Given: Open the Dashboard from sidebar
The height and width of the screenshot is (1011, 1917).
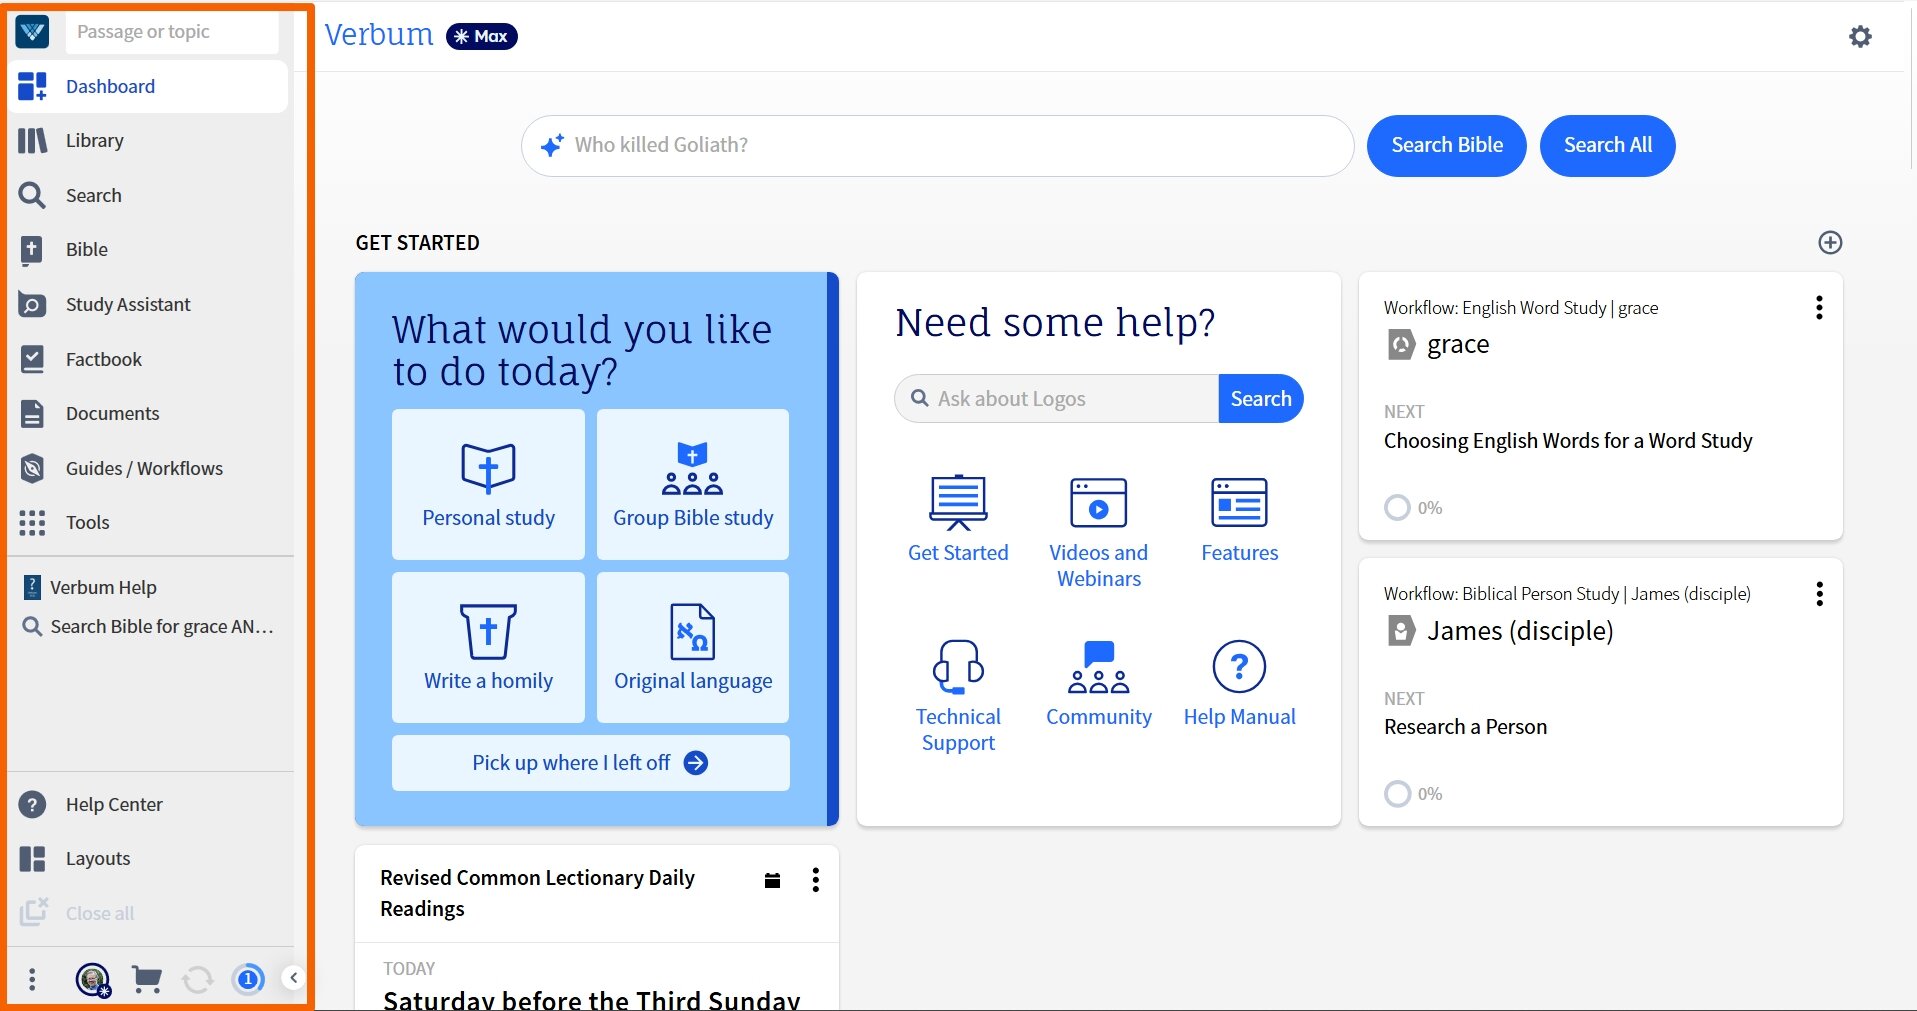Looking at the screenshot, I should [150, 86].
